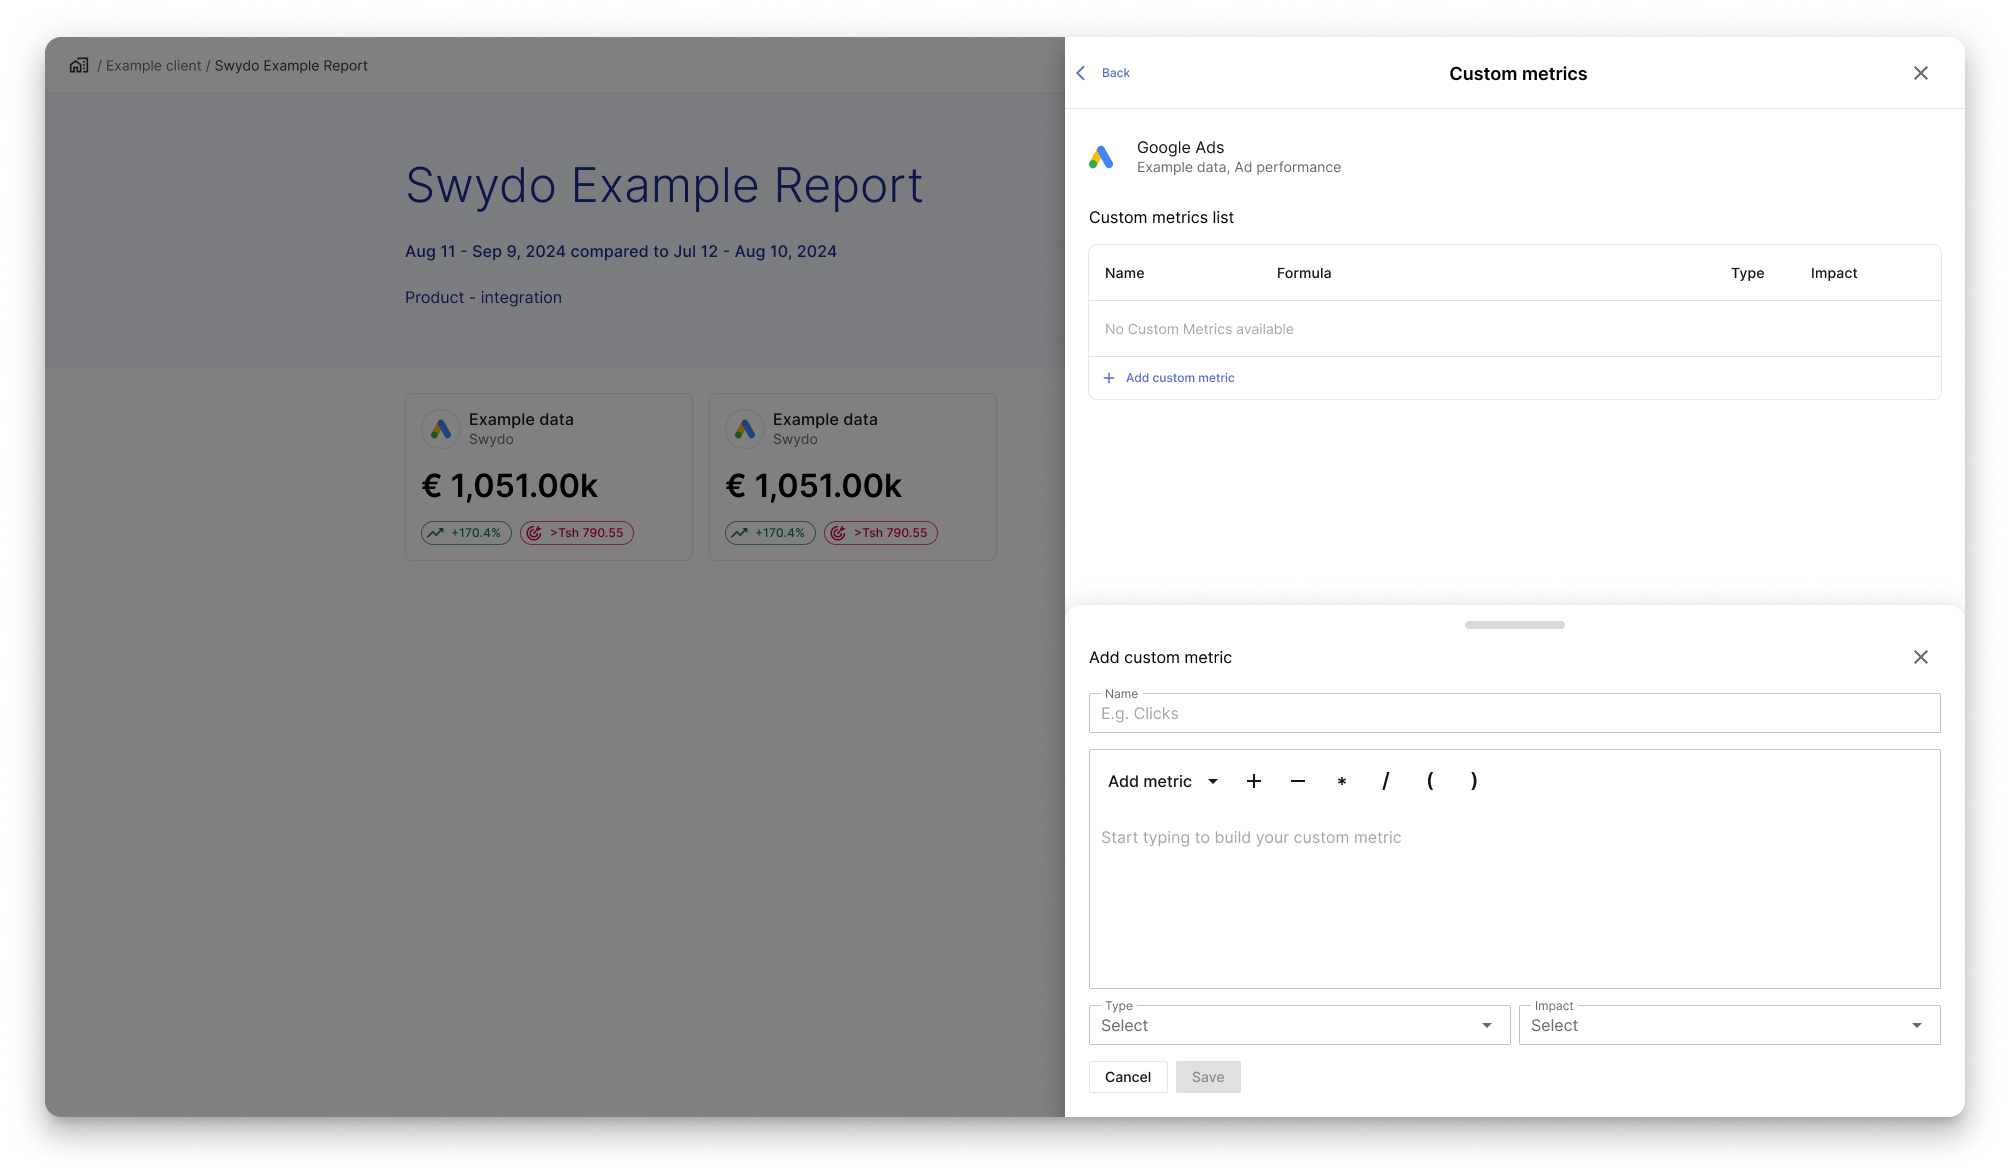Click the second widget's € 1,051.00k value
2010x1171 pixels.
(x=814, y=486)
